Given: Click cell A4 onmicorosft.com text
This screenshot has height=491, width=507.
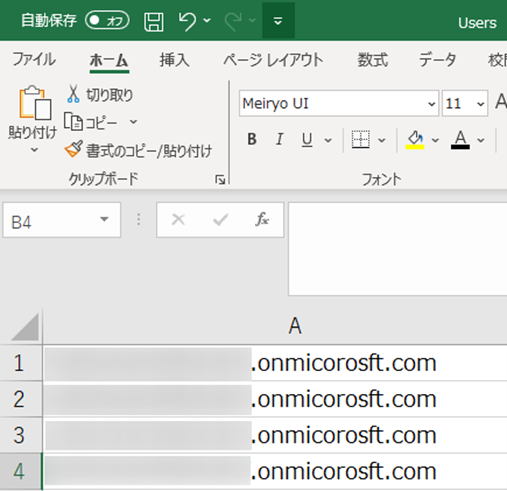Looking at the screenshot, I should [344, 471].
